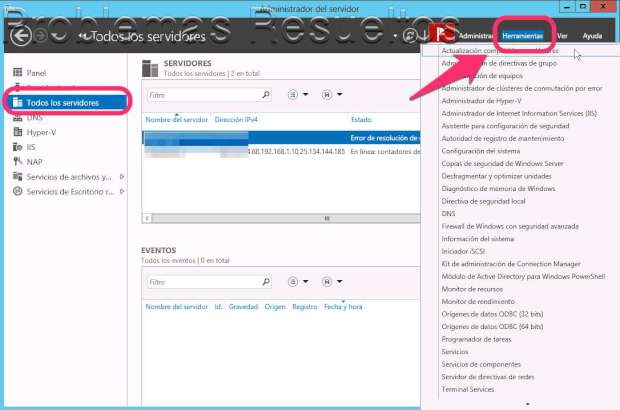This screenshot has height=410, width=620.
Task: Select Monitor de rendimiento
Action: tap(478, 301)
